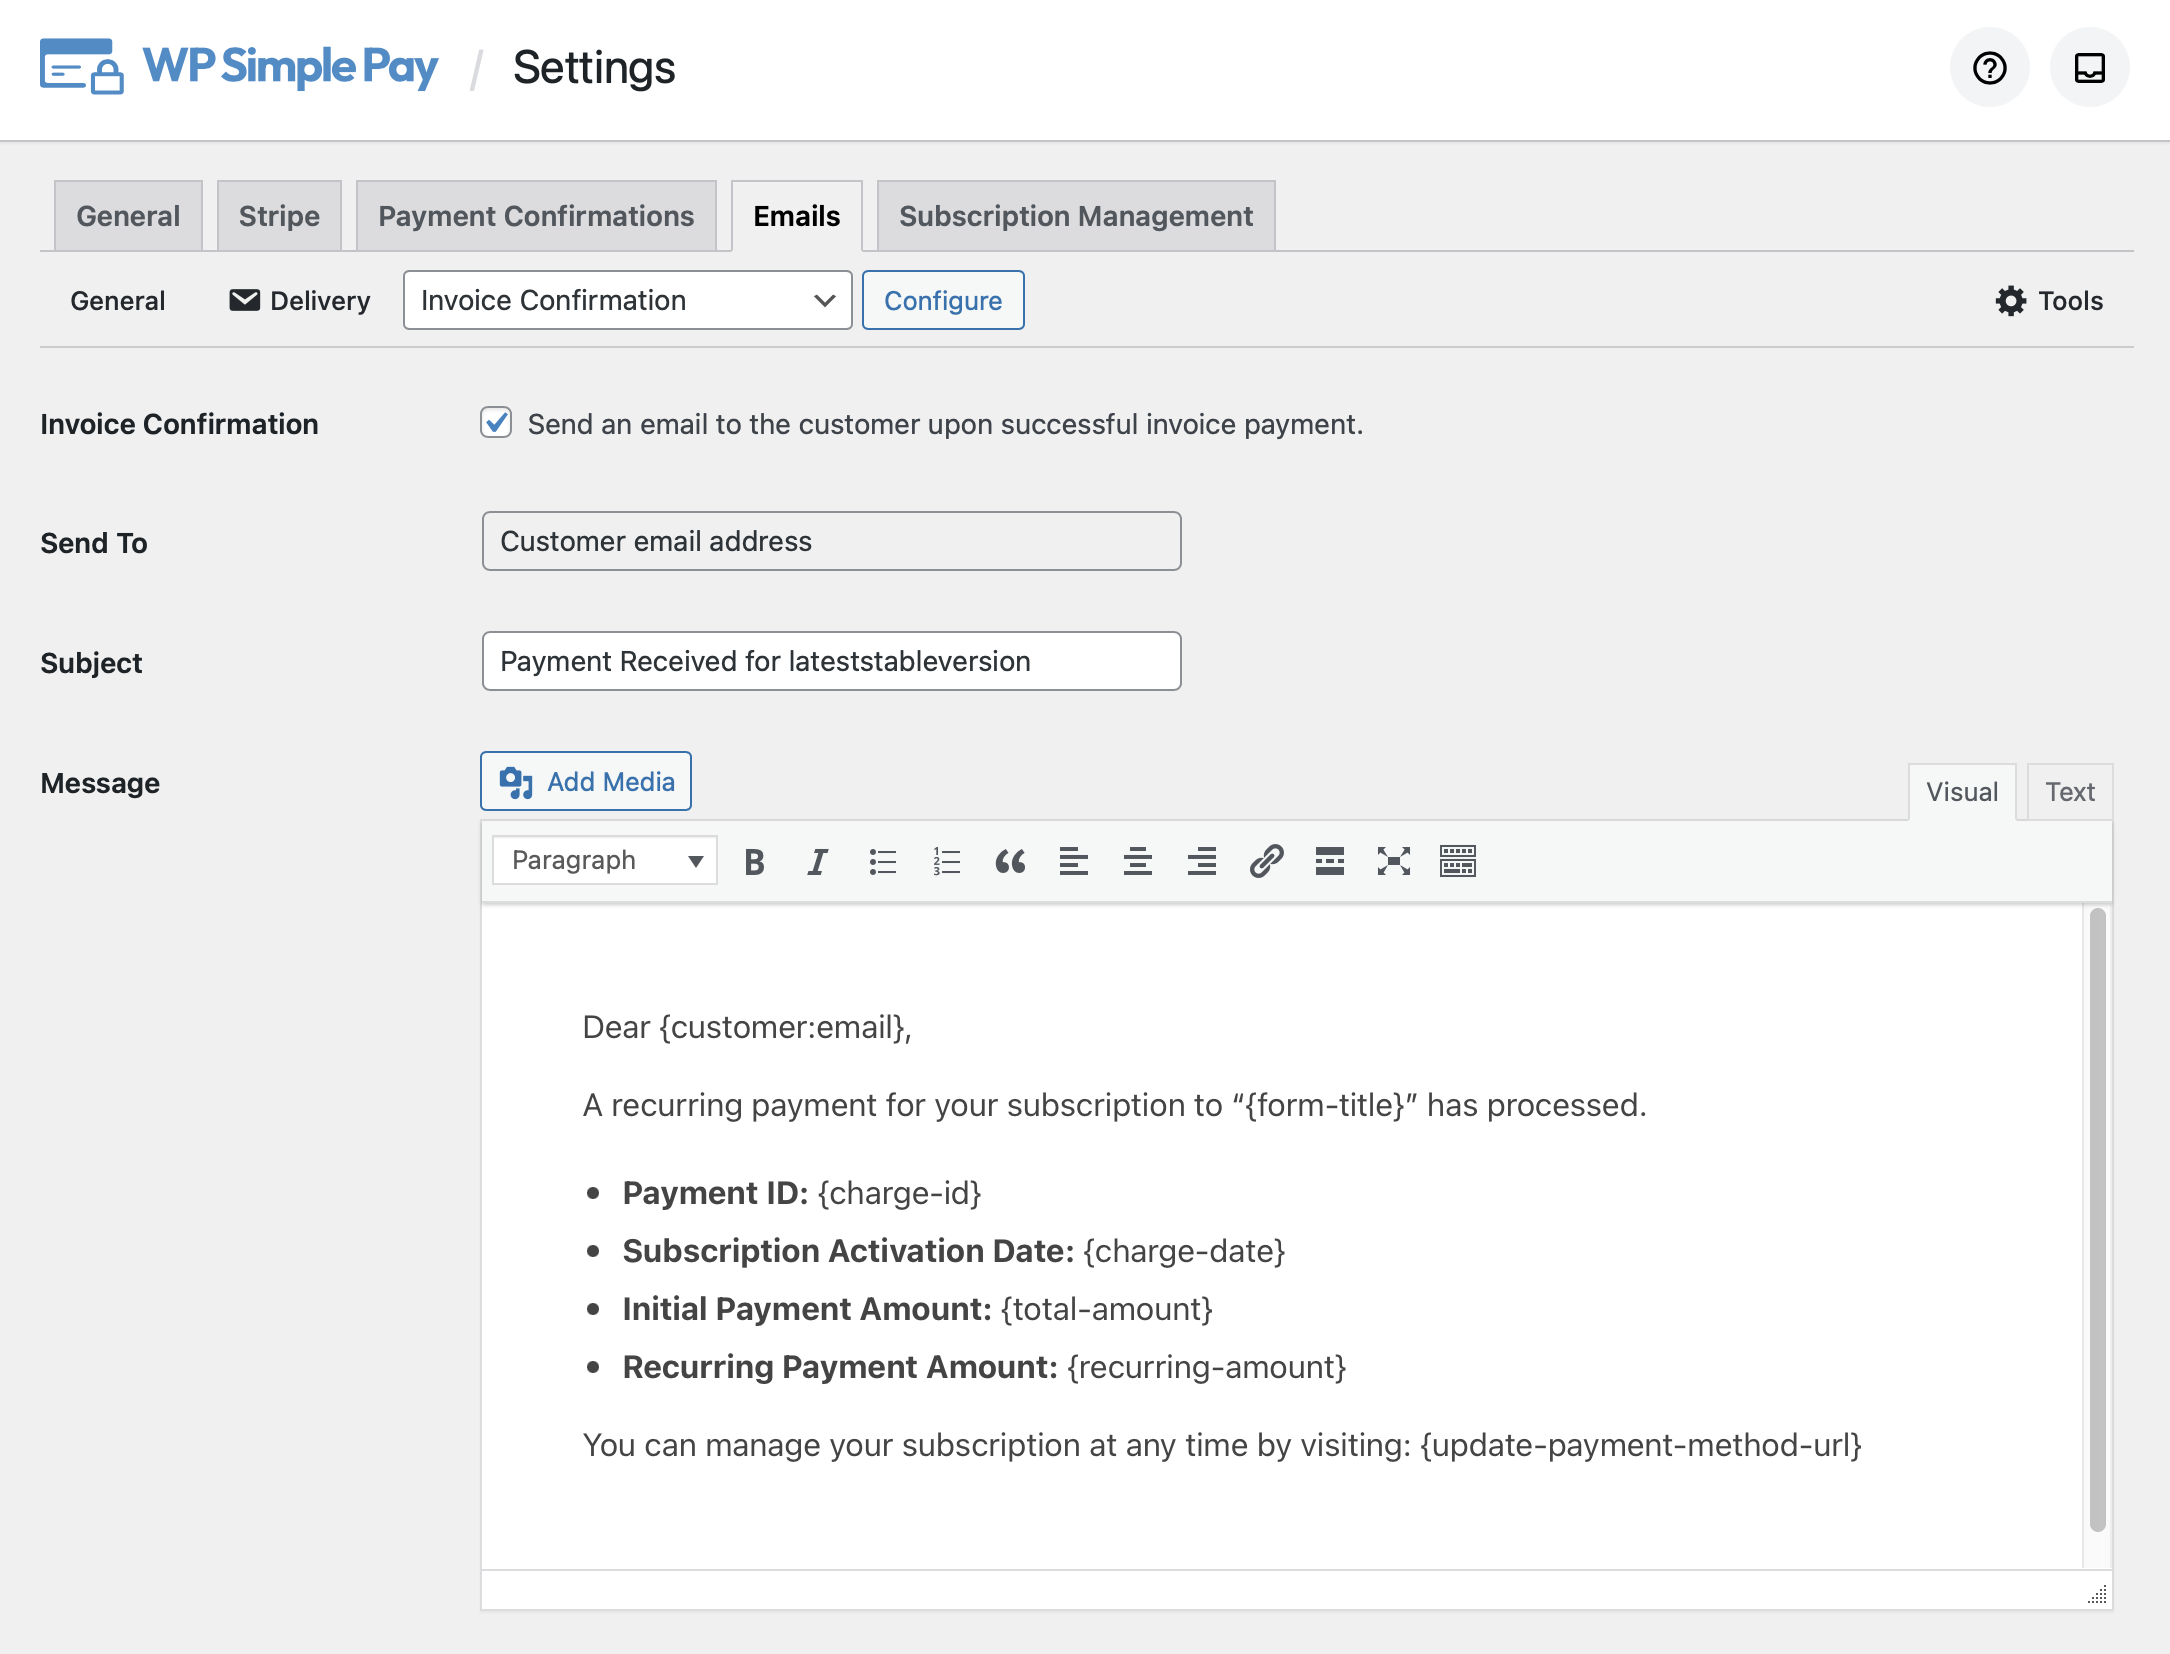Uncheck the Invoice Confirmation email checkbox
The image size is (2170, 1654).
(x=496, y=423)
